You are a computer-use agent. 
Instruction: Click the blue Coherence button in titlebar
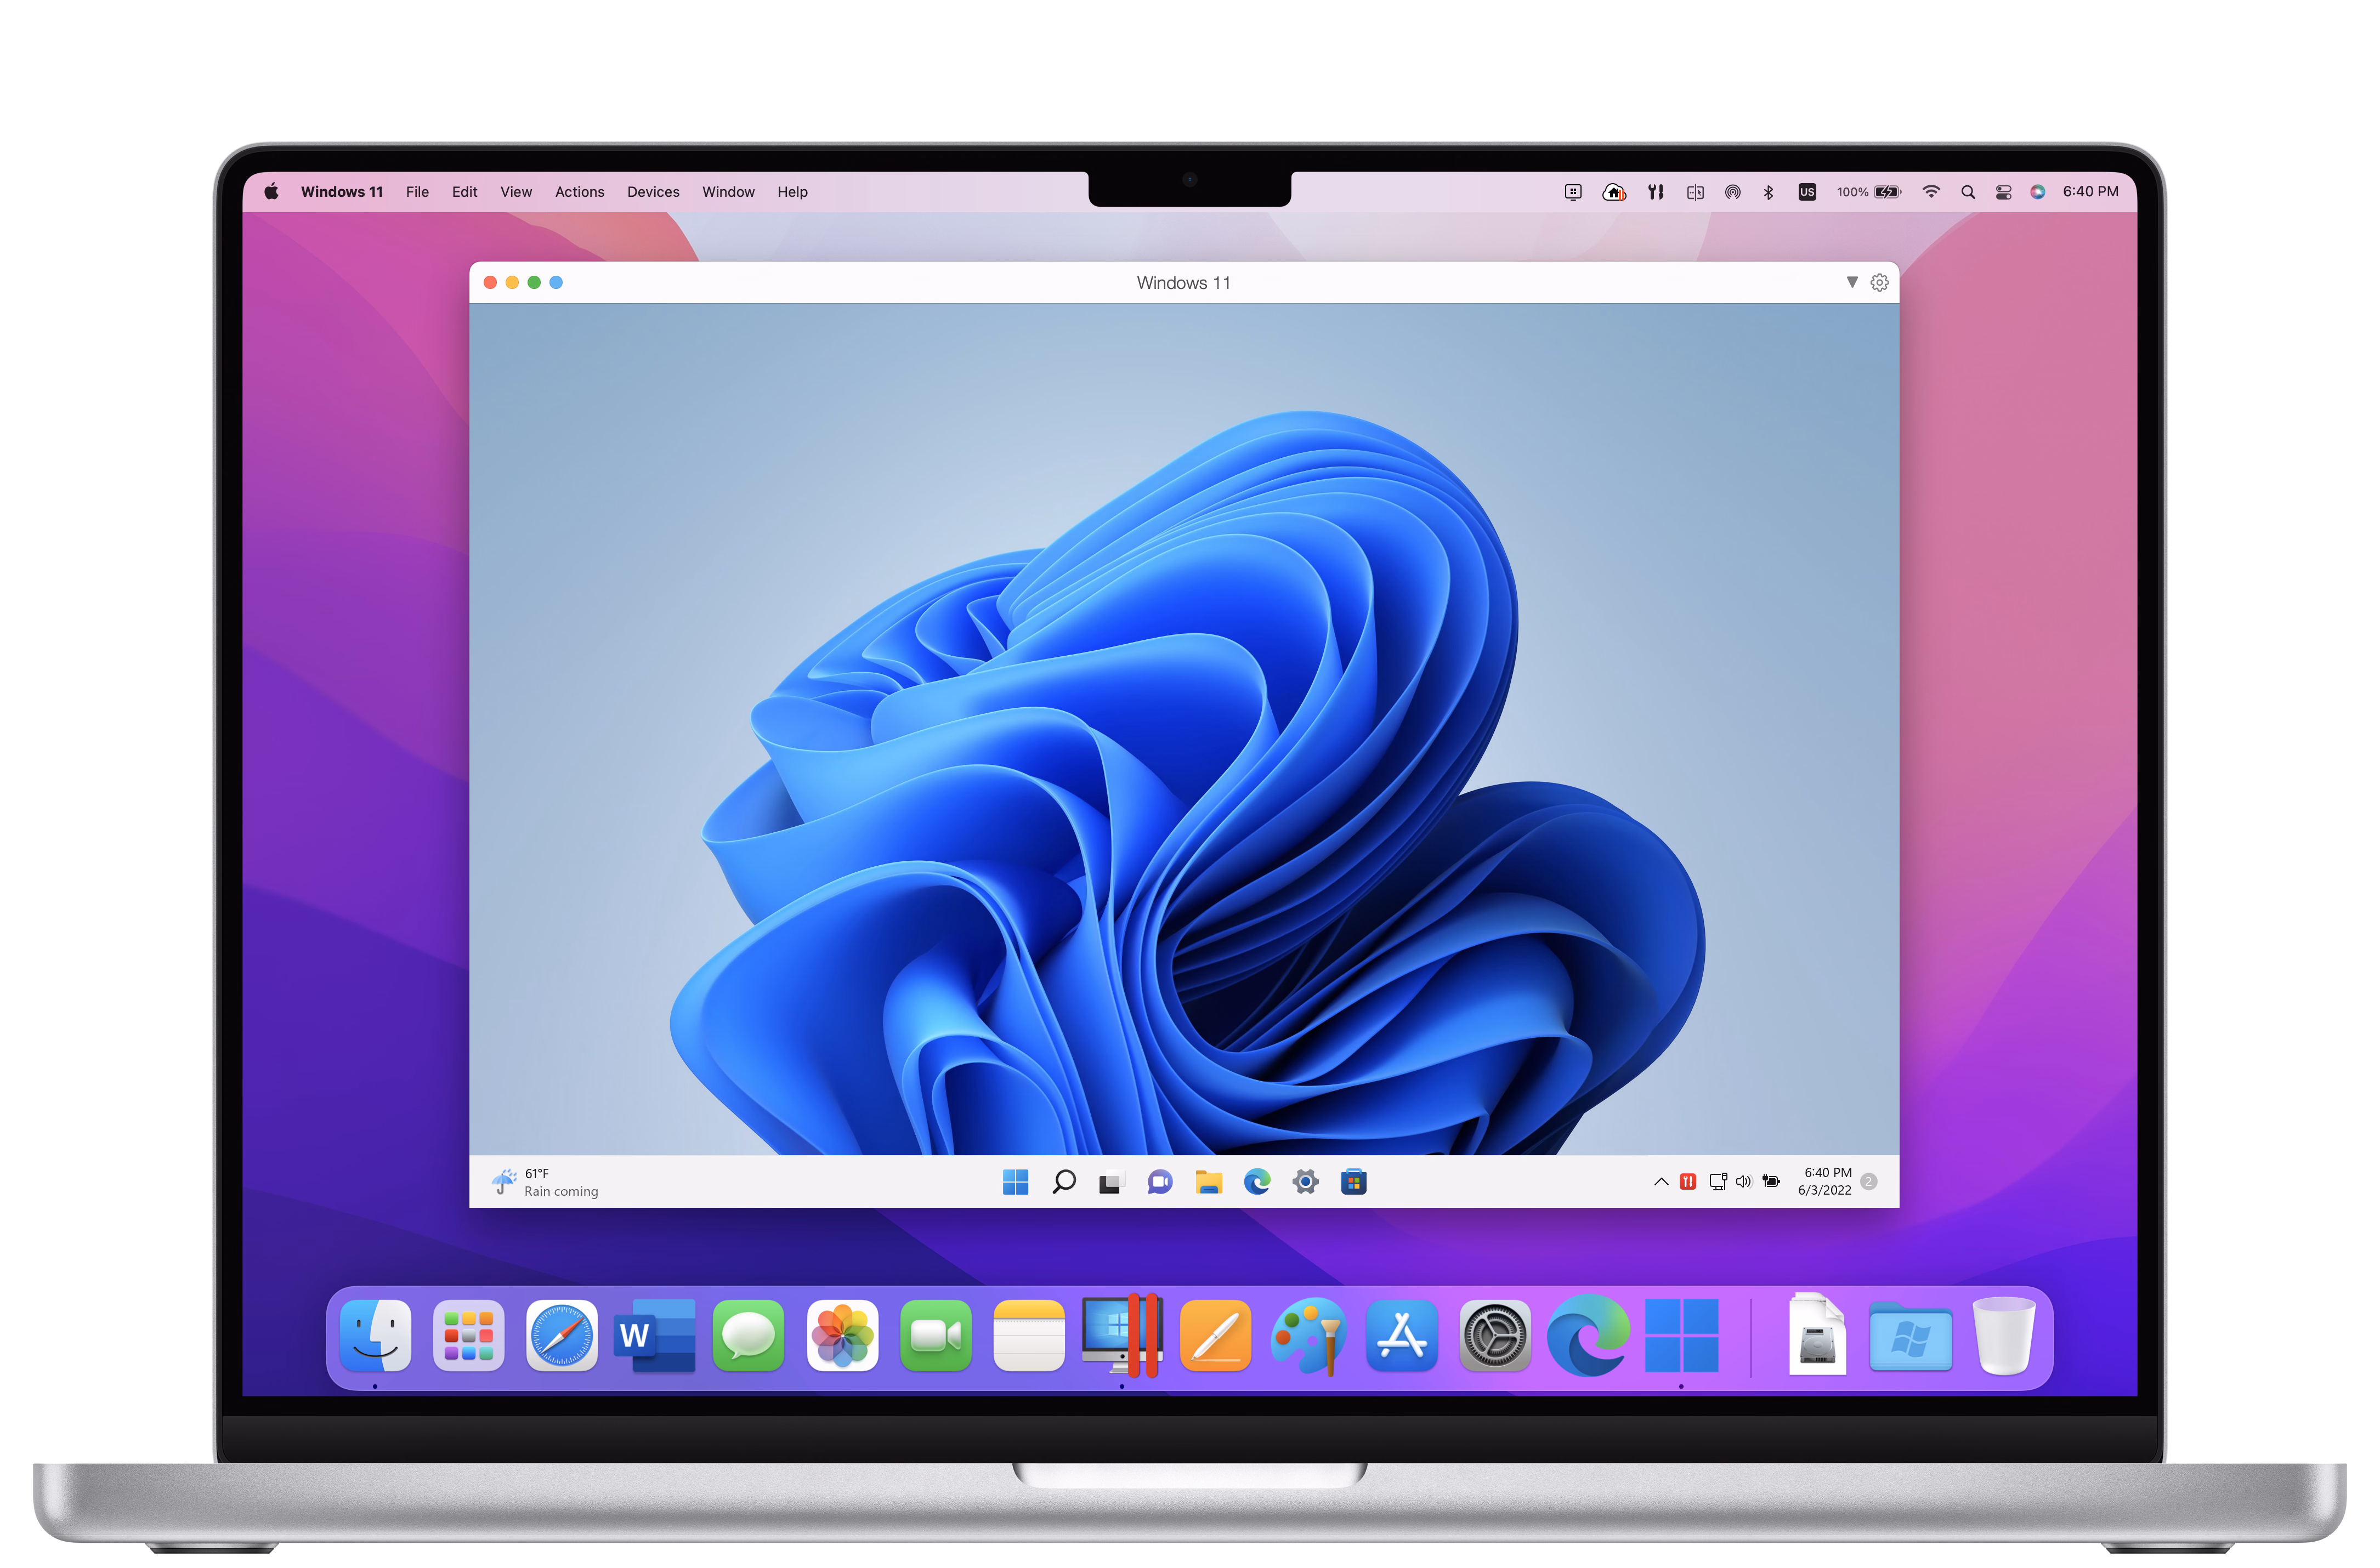pos(556,283)
